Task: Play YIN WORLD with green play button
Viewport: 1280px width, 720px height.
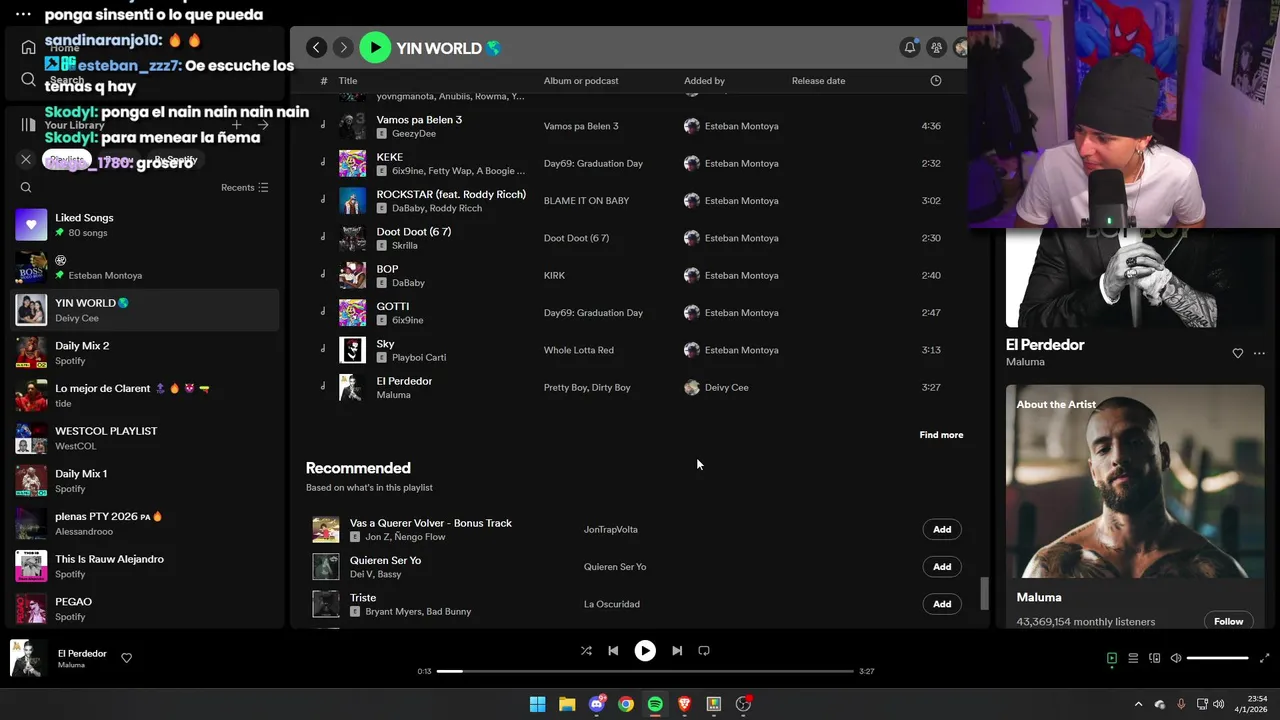Action: click(375, 47)
